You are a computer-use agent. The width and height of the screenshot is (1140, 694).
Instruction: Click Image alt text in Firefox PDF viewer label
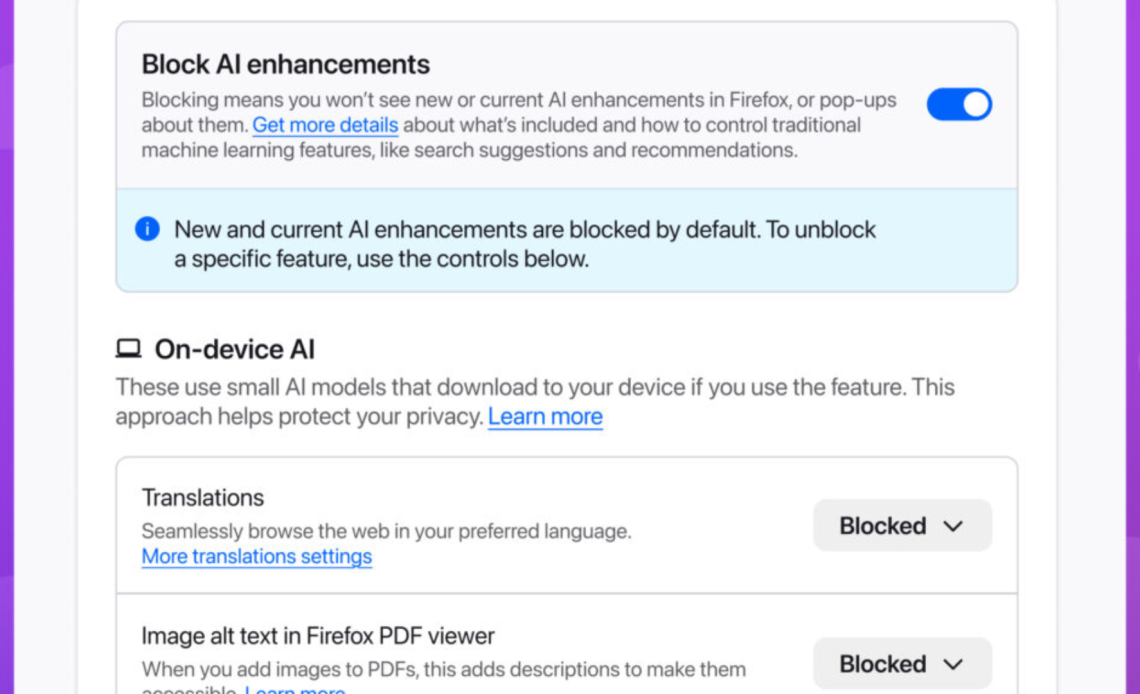[318, 635]
